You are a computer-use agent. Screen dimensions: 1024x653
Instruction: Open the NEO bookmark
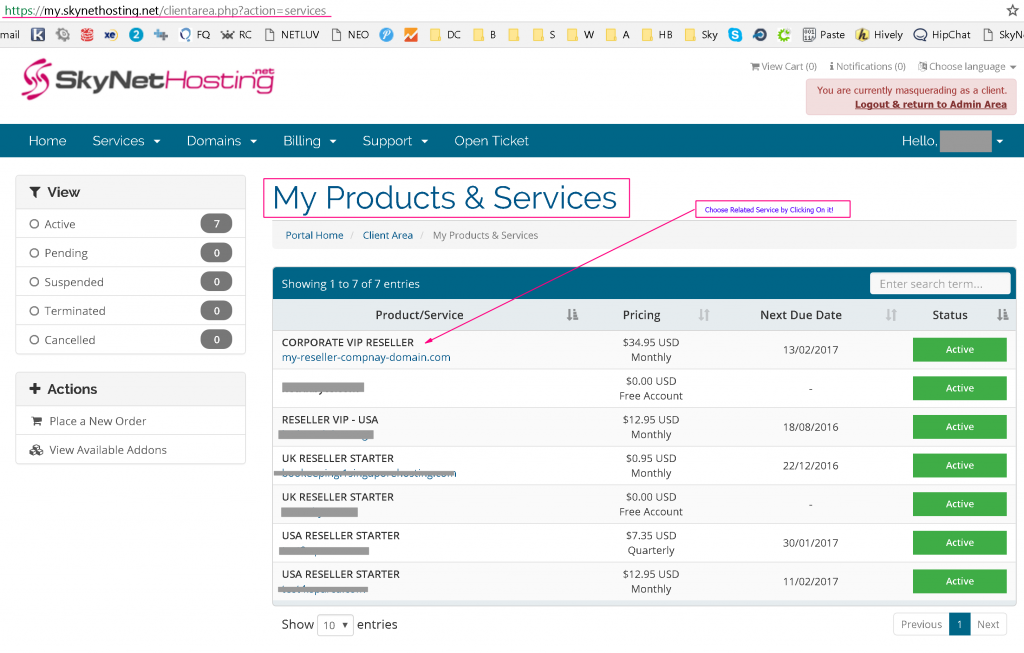[x=350, y=35]
